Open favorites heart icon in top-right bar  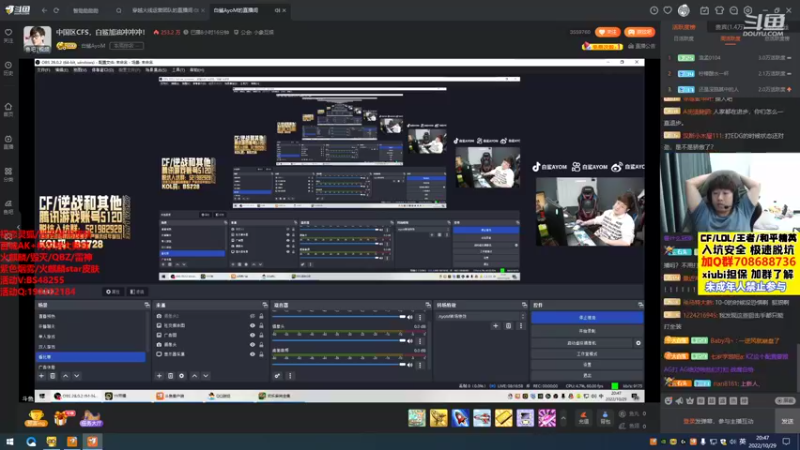click(667, 10)
